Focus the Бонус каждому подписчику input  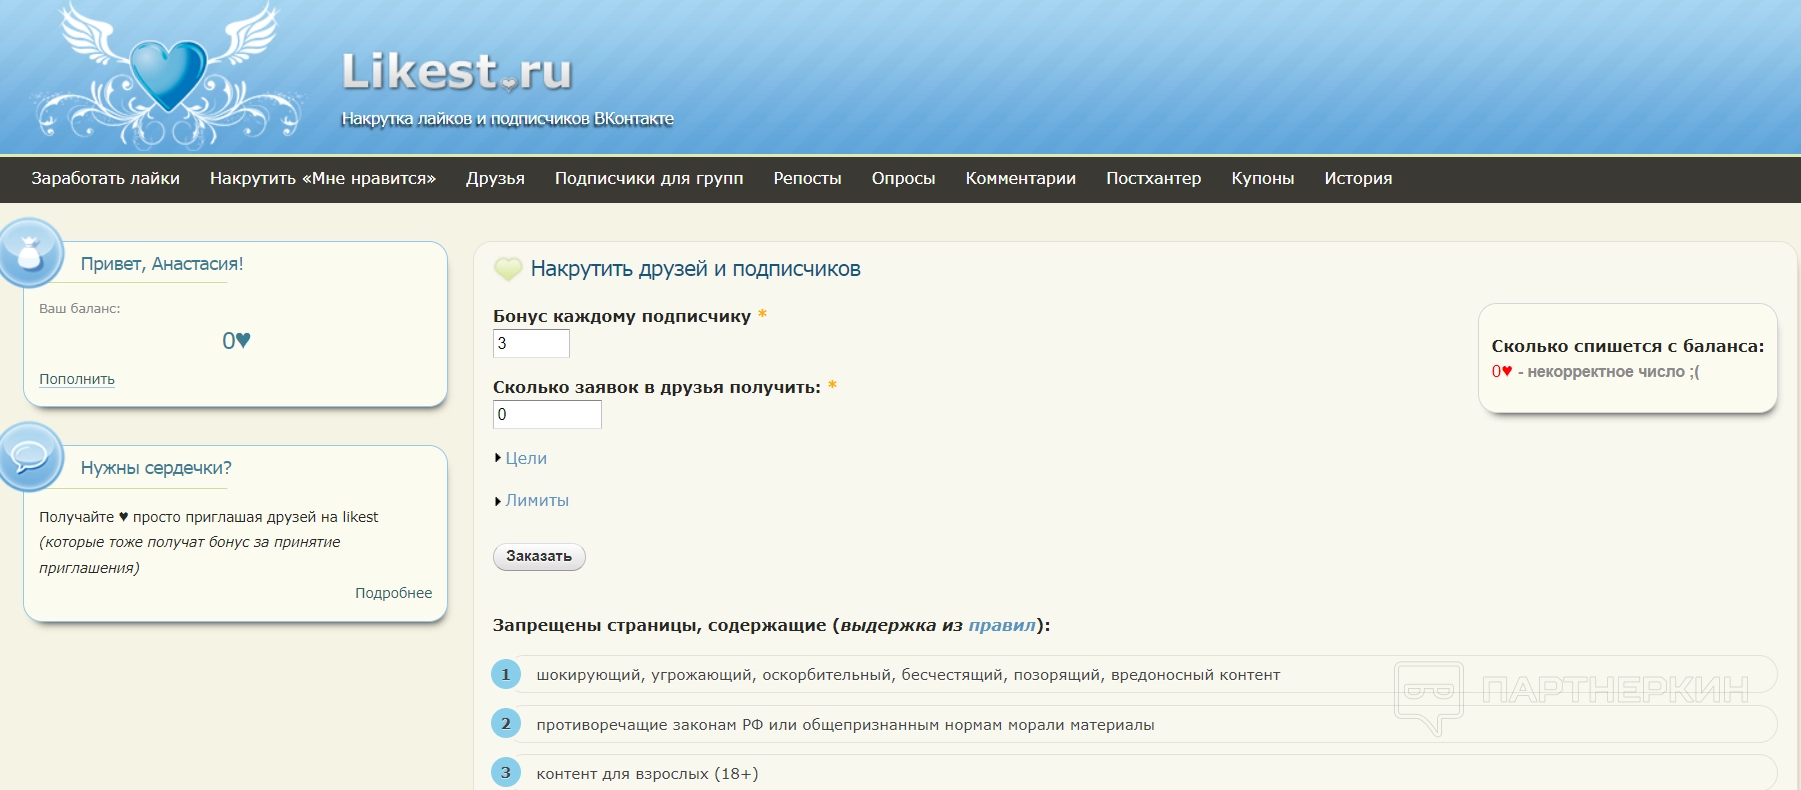pyautogui.click(x=531, y=343)
